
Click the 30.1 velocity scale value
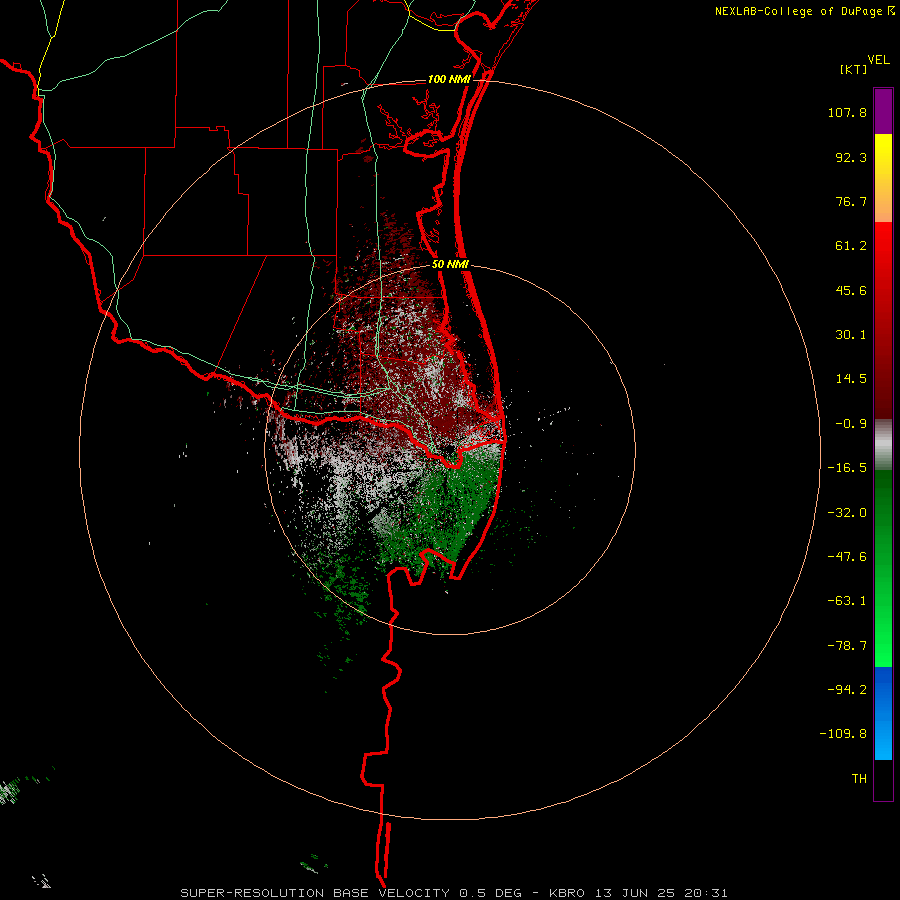pyautogui.click(x=851, y=335)
